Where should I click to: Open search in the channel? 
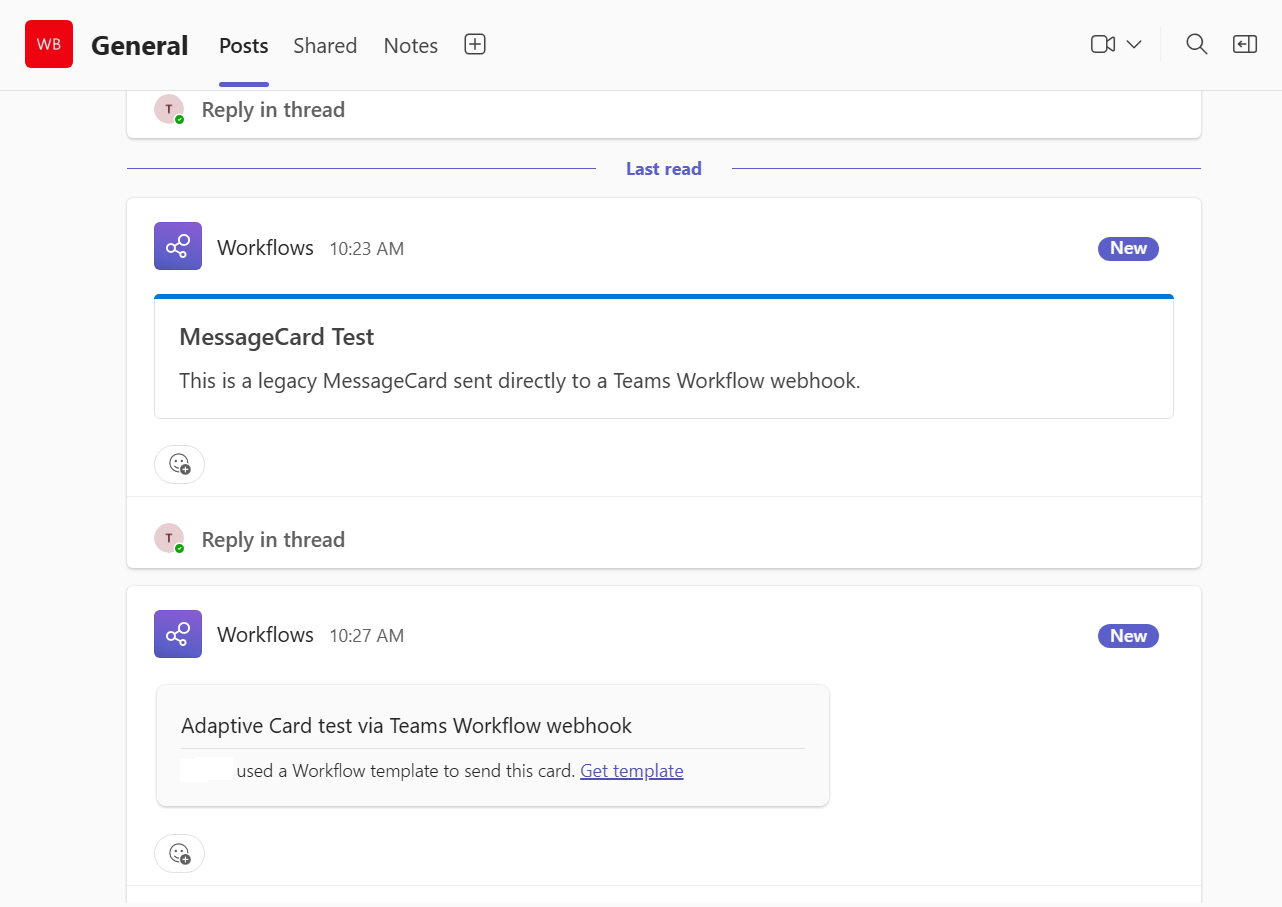[x=1196, y=44]
